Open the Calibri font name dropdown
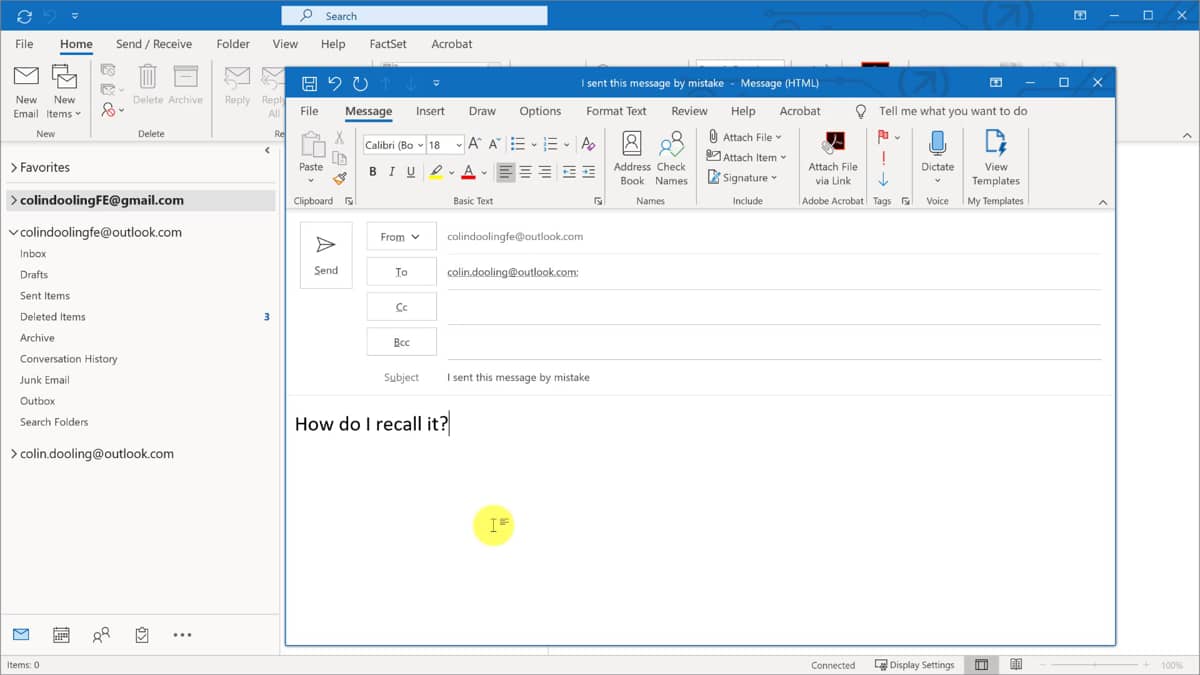 (x=419, y=145)
